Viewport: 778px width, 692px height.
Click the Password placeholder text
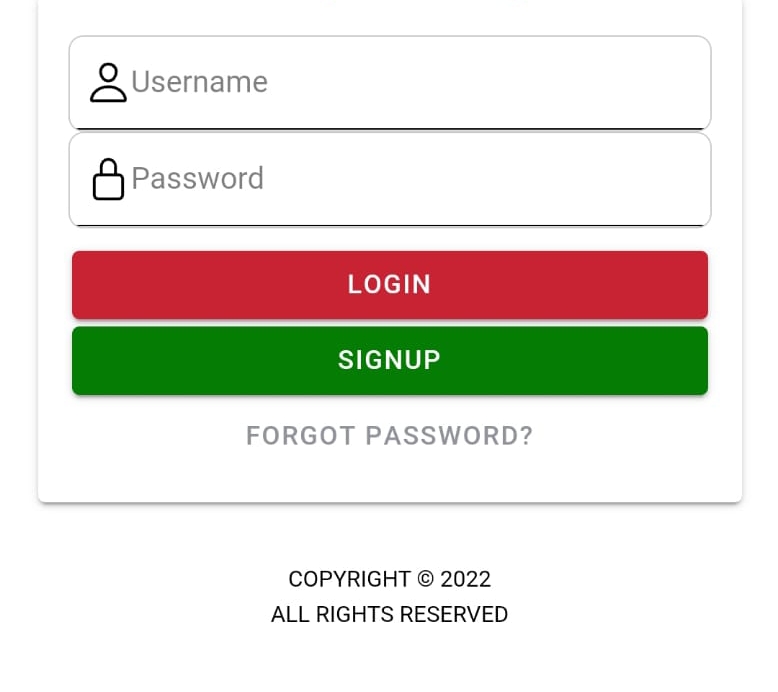click(197, 179)
